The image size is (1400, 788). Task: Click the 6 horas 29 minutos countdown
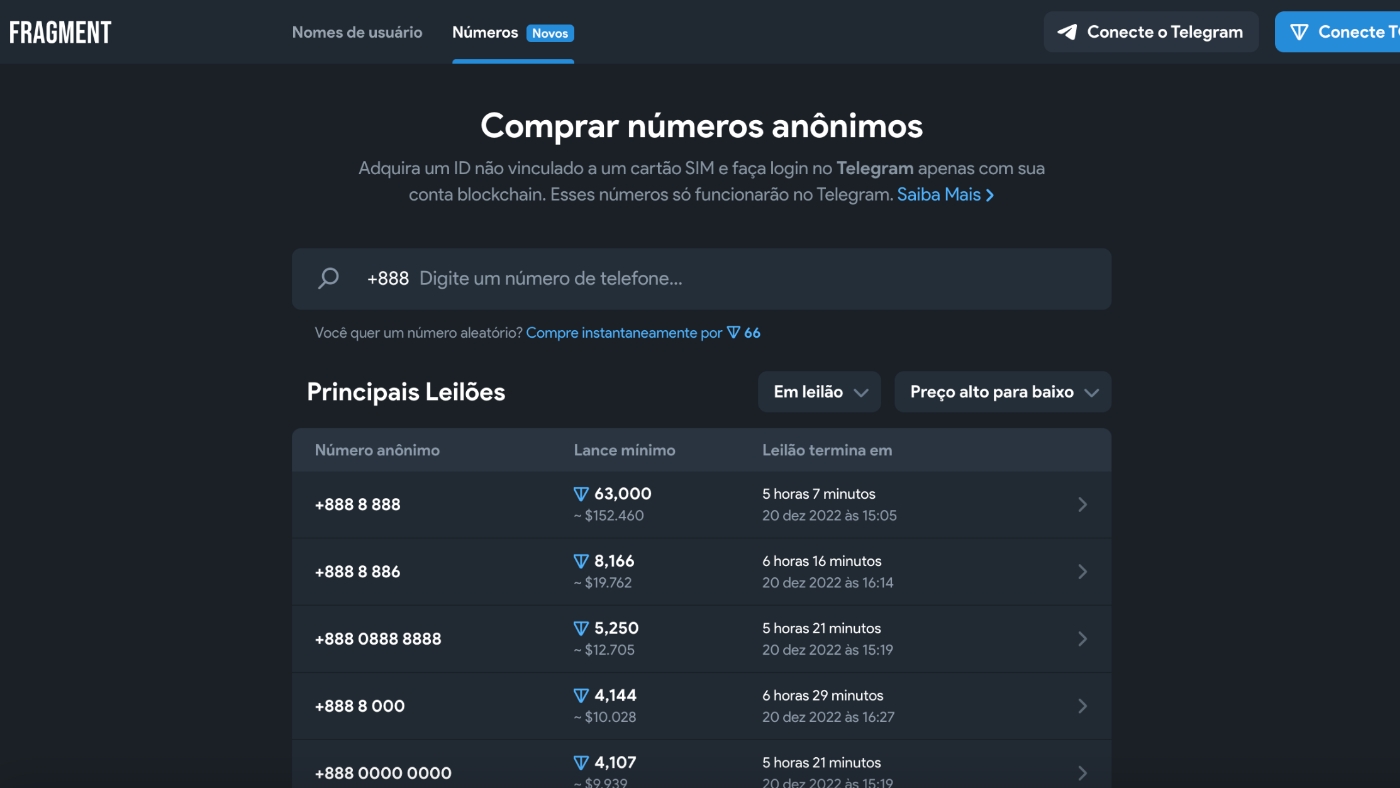823,695
